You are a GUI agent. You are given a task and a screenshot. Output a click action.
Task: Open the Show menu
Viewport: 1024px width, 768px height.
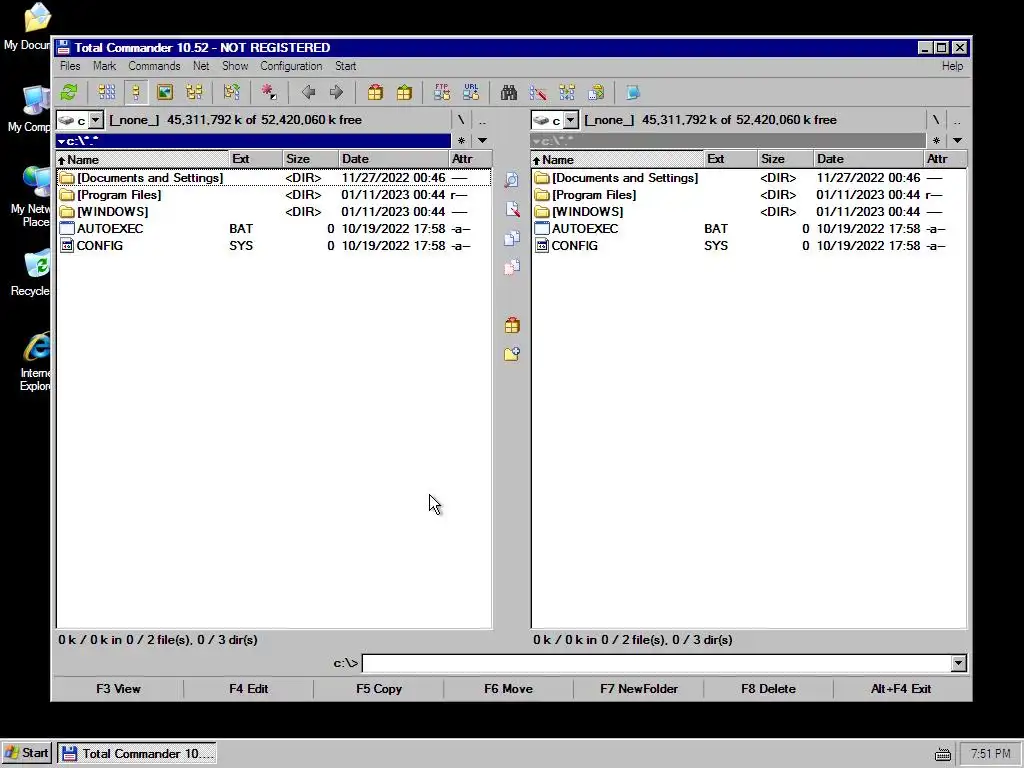(235, 66)
